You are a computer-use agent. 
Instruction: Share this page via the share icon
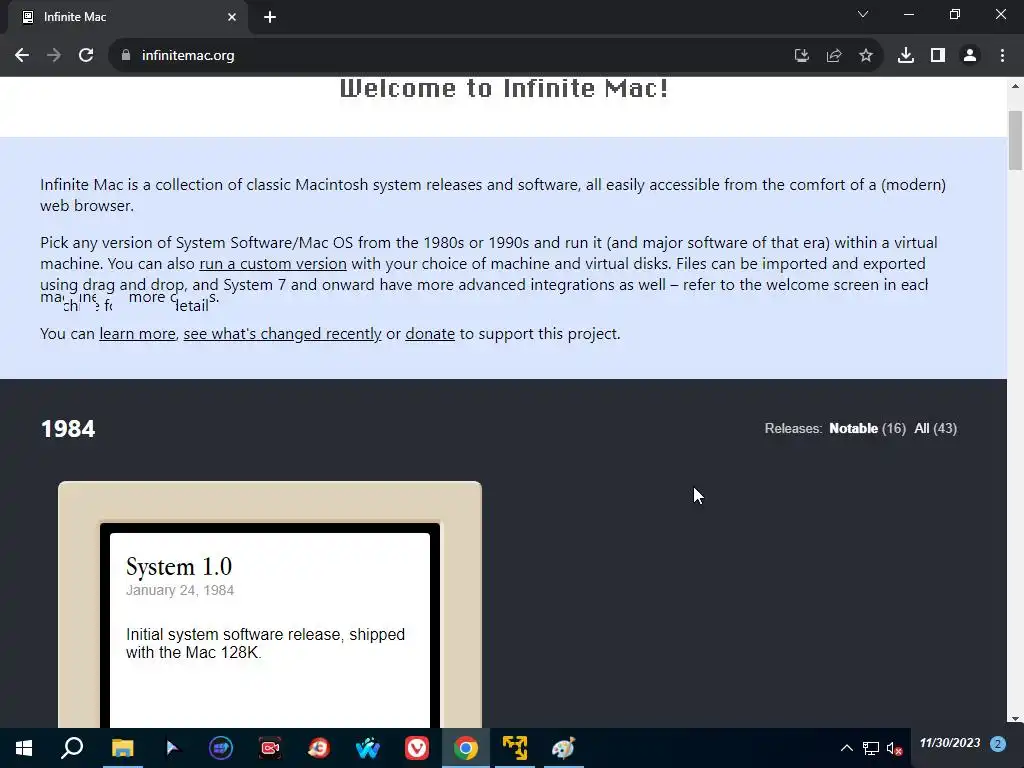[x=833, y=56]
